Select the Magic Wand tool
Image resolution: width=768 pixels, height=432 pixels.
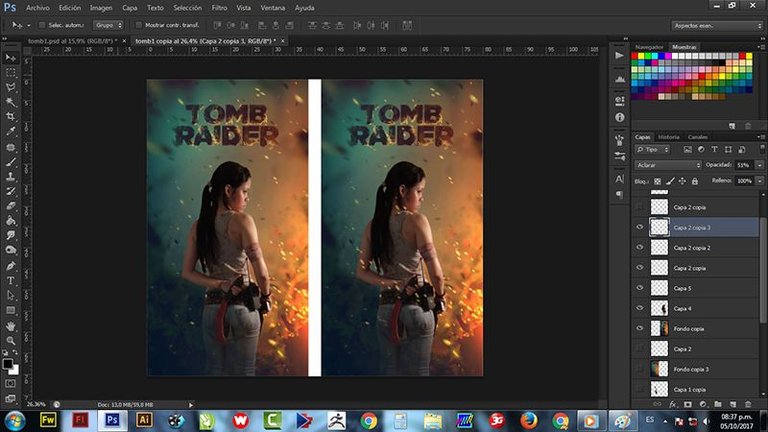coord(10,102)
